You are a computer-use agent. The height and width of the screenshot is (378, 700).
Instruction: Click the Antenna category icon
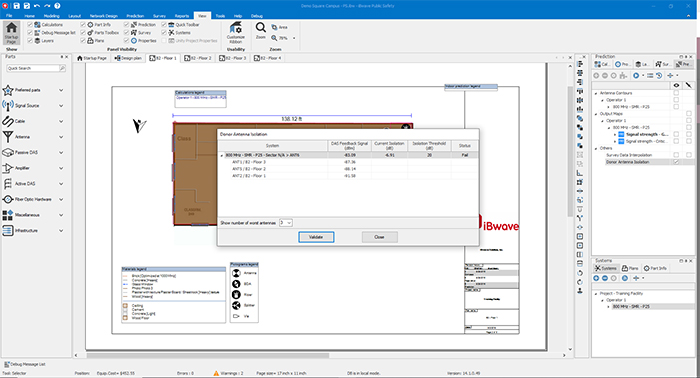click(8, 137)
